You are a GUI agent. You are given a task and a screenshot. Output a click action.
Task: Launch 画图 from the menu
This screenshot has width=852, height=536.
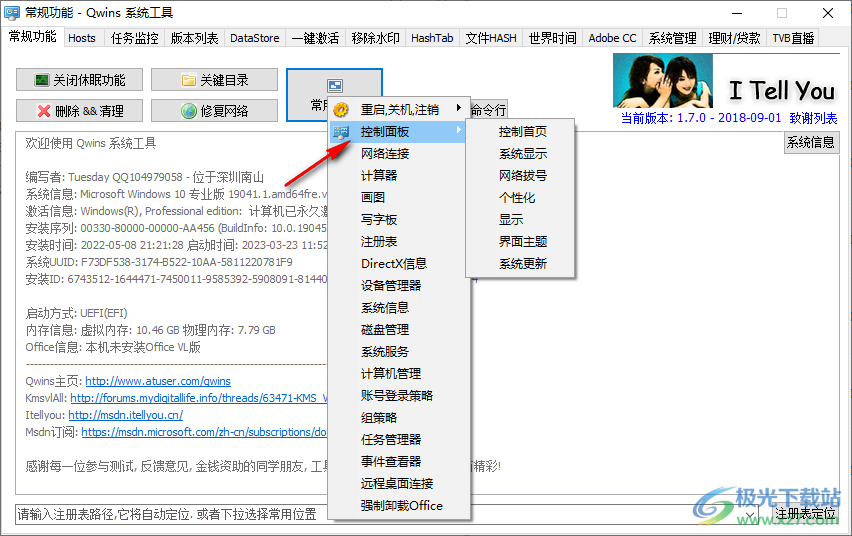tap(399, 197)
